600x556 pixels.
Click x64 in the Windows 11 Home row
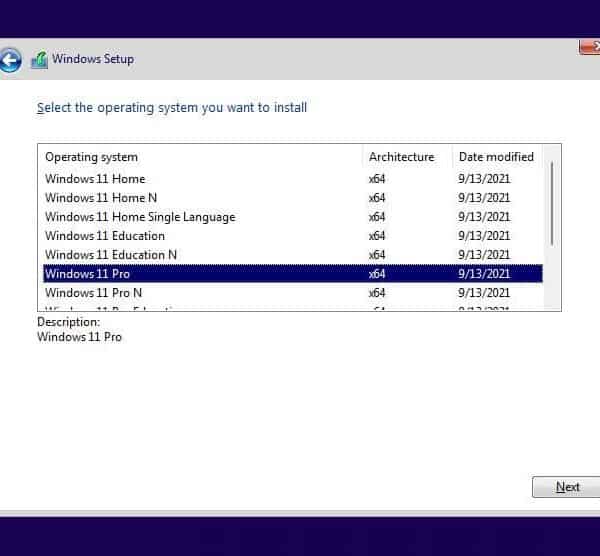click(x=377, y=179)
